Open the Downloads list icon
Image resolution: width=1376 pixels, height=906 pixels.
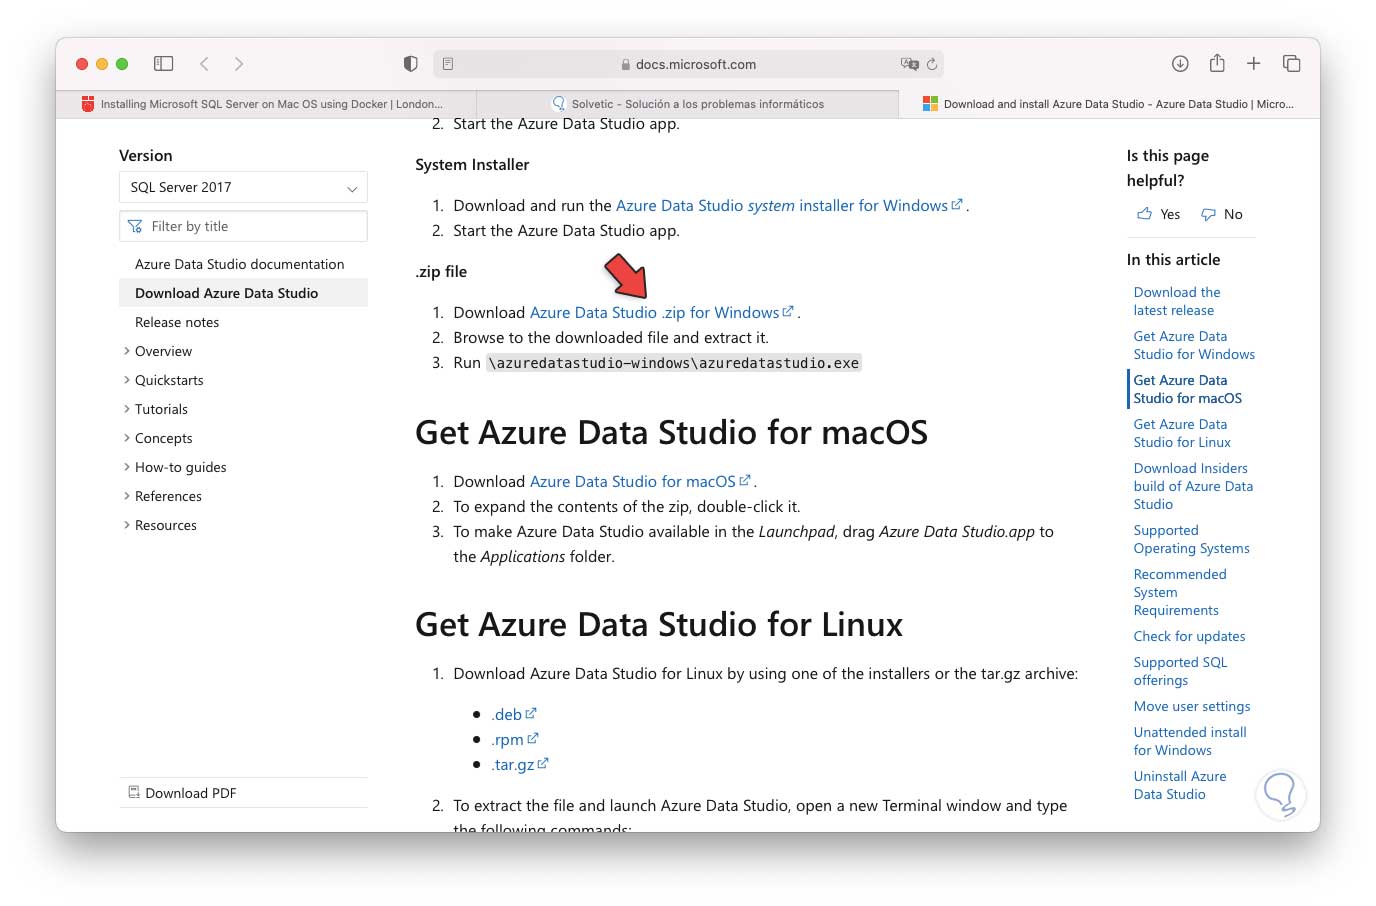1180,62
